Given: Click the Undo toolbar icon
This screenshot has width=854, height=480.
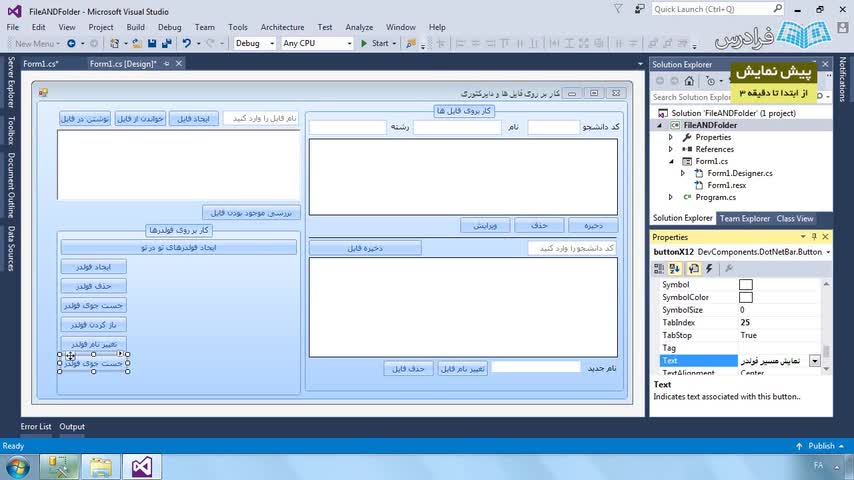Looking at the screenshot, I should [187, 43].
